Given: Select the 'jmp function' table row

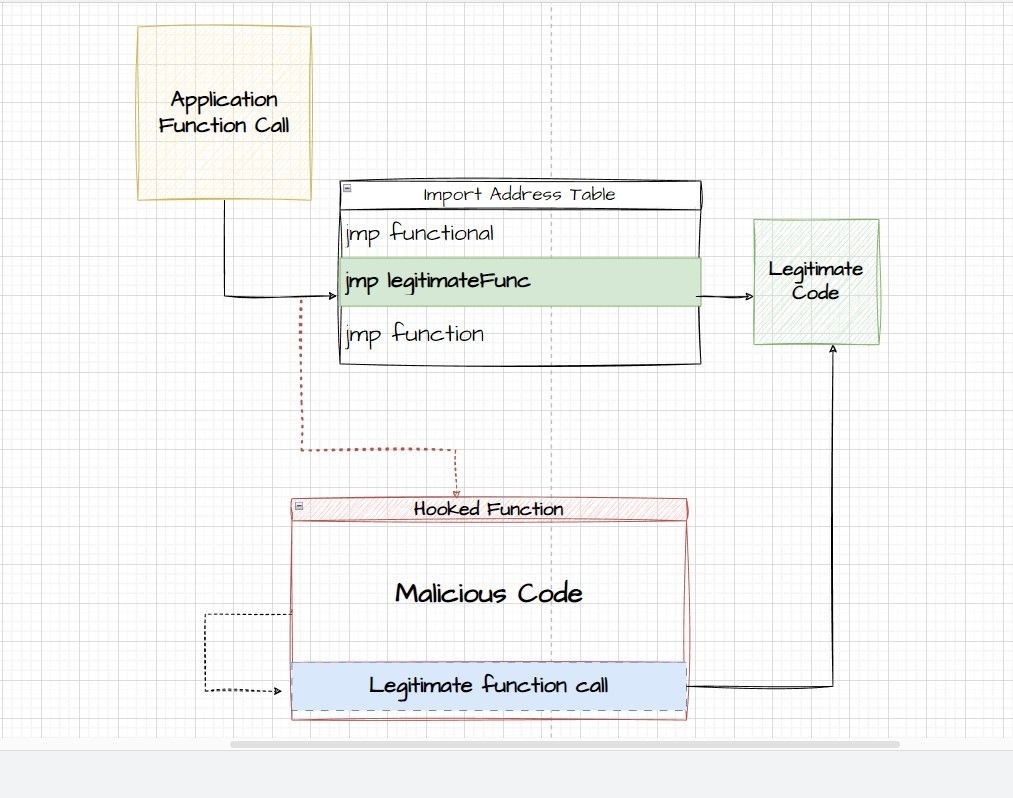Looking at the screenshot, I should coord(520,335).
